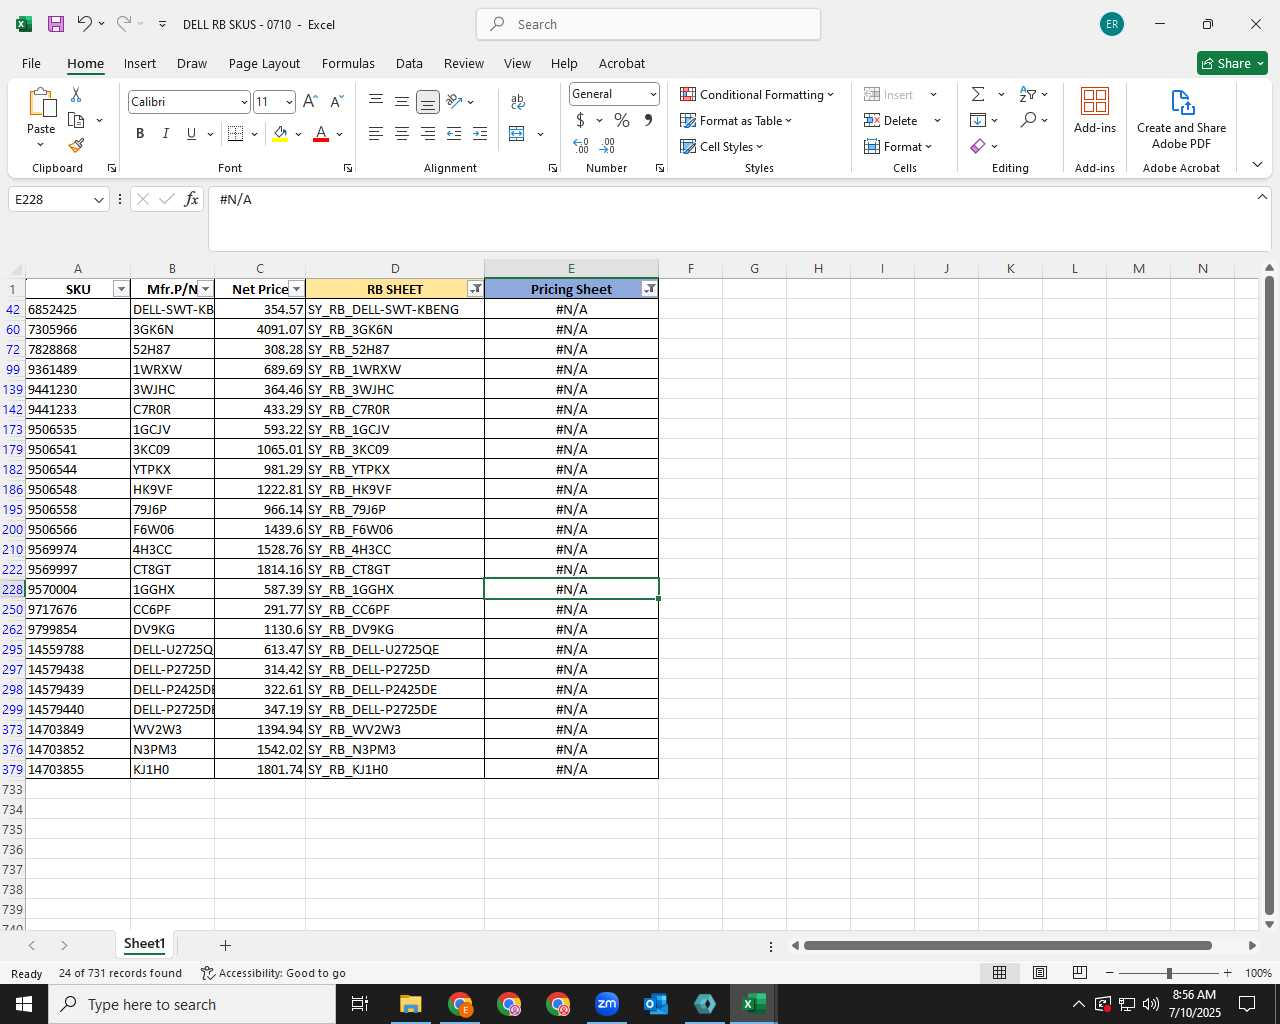
Task: Open the Page Layout tab
Action: pyautogui.click(x=264, y=63)
